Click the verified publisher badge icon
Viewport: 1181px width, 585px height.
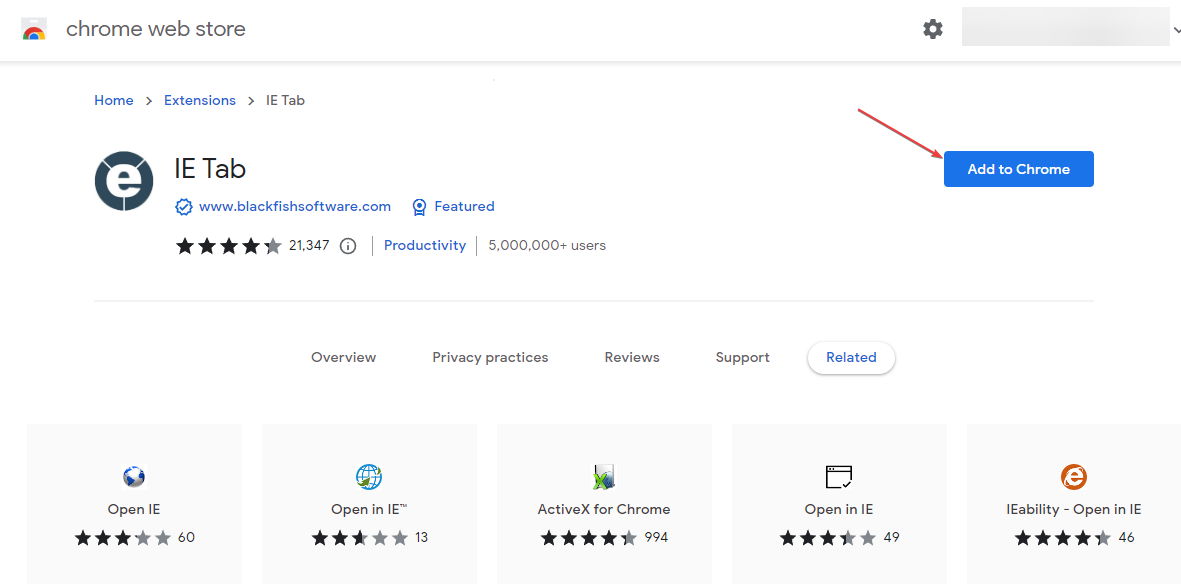(183, 207)
